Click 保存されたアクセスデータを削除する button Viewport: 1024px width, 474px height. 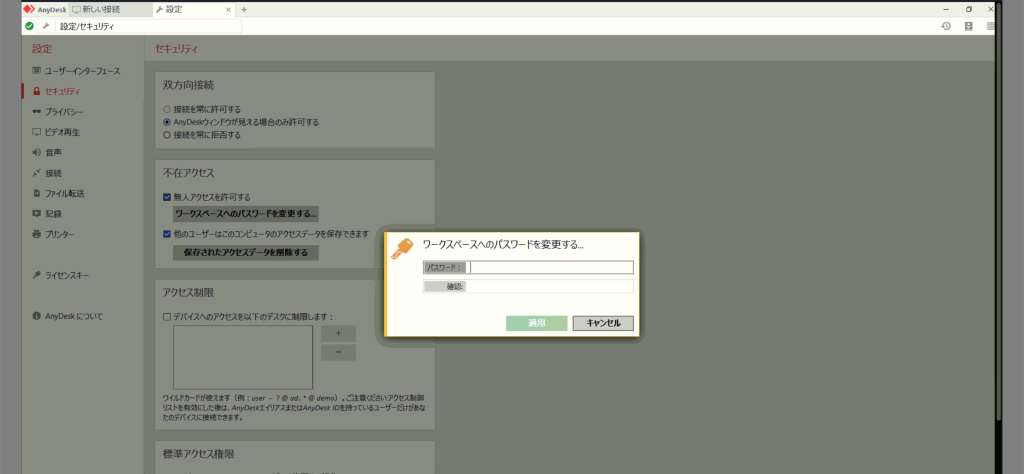click(x=246, y=253)
